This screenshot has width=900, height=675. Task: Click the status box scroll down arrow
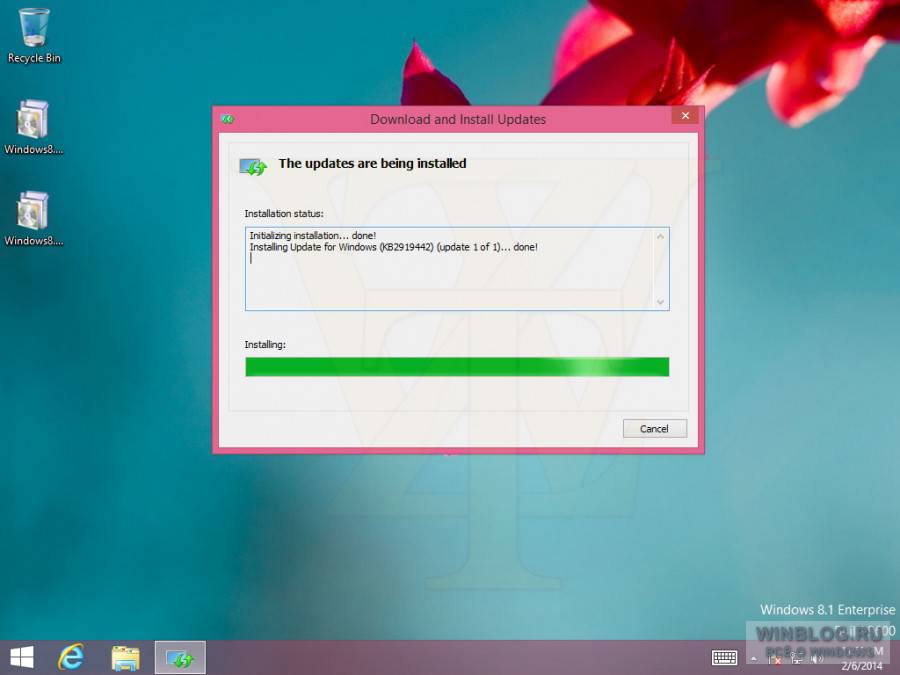pyautogui.click(x=660, y=302)
